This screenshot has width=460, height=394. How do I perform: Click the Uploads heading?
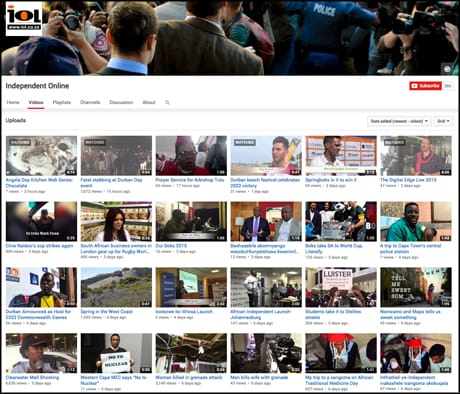[16, 120]
